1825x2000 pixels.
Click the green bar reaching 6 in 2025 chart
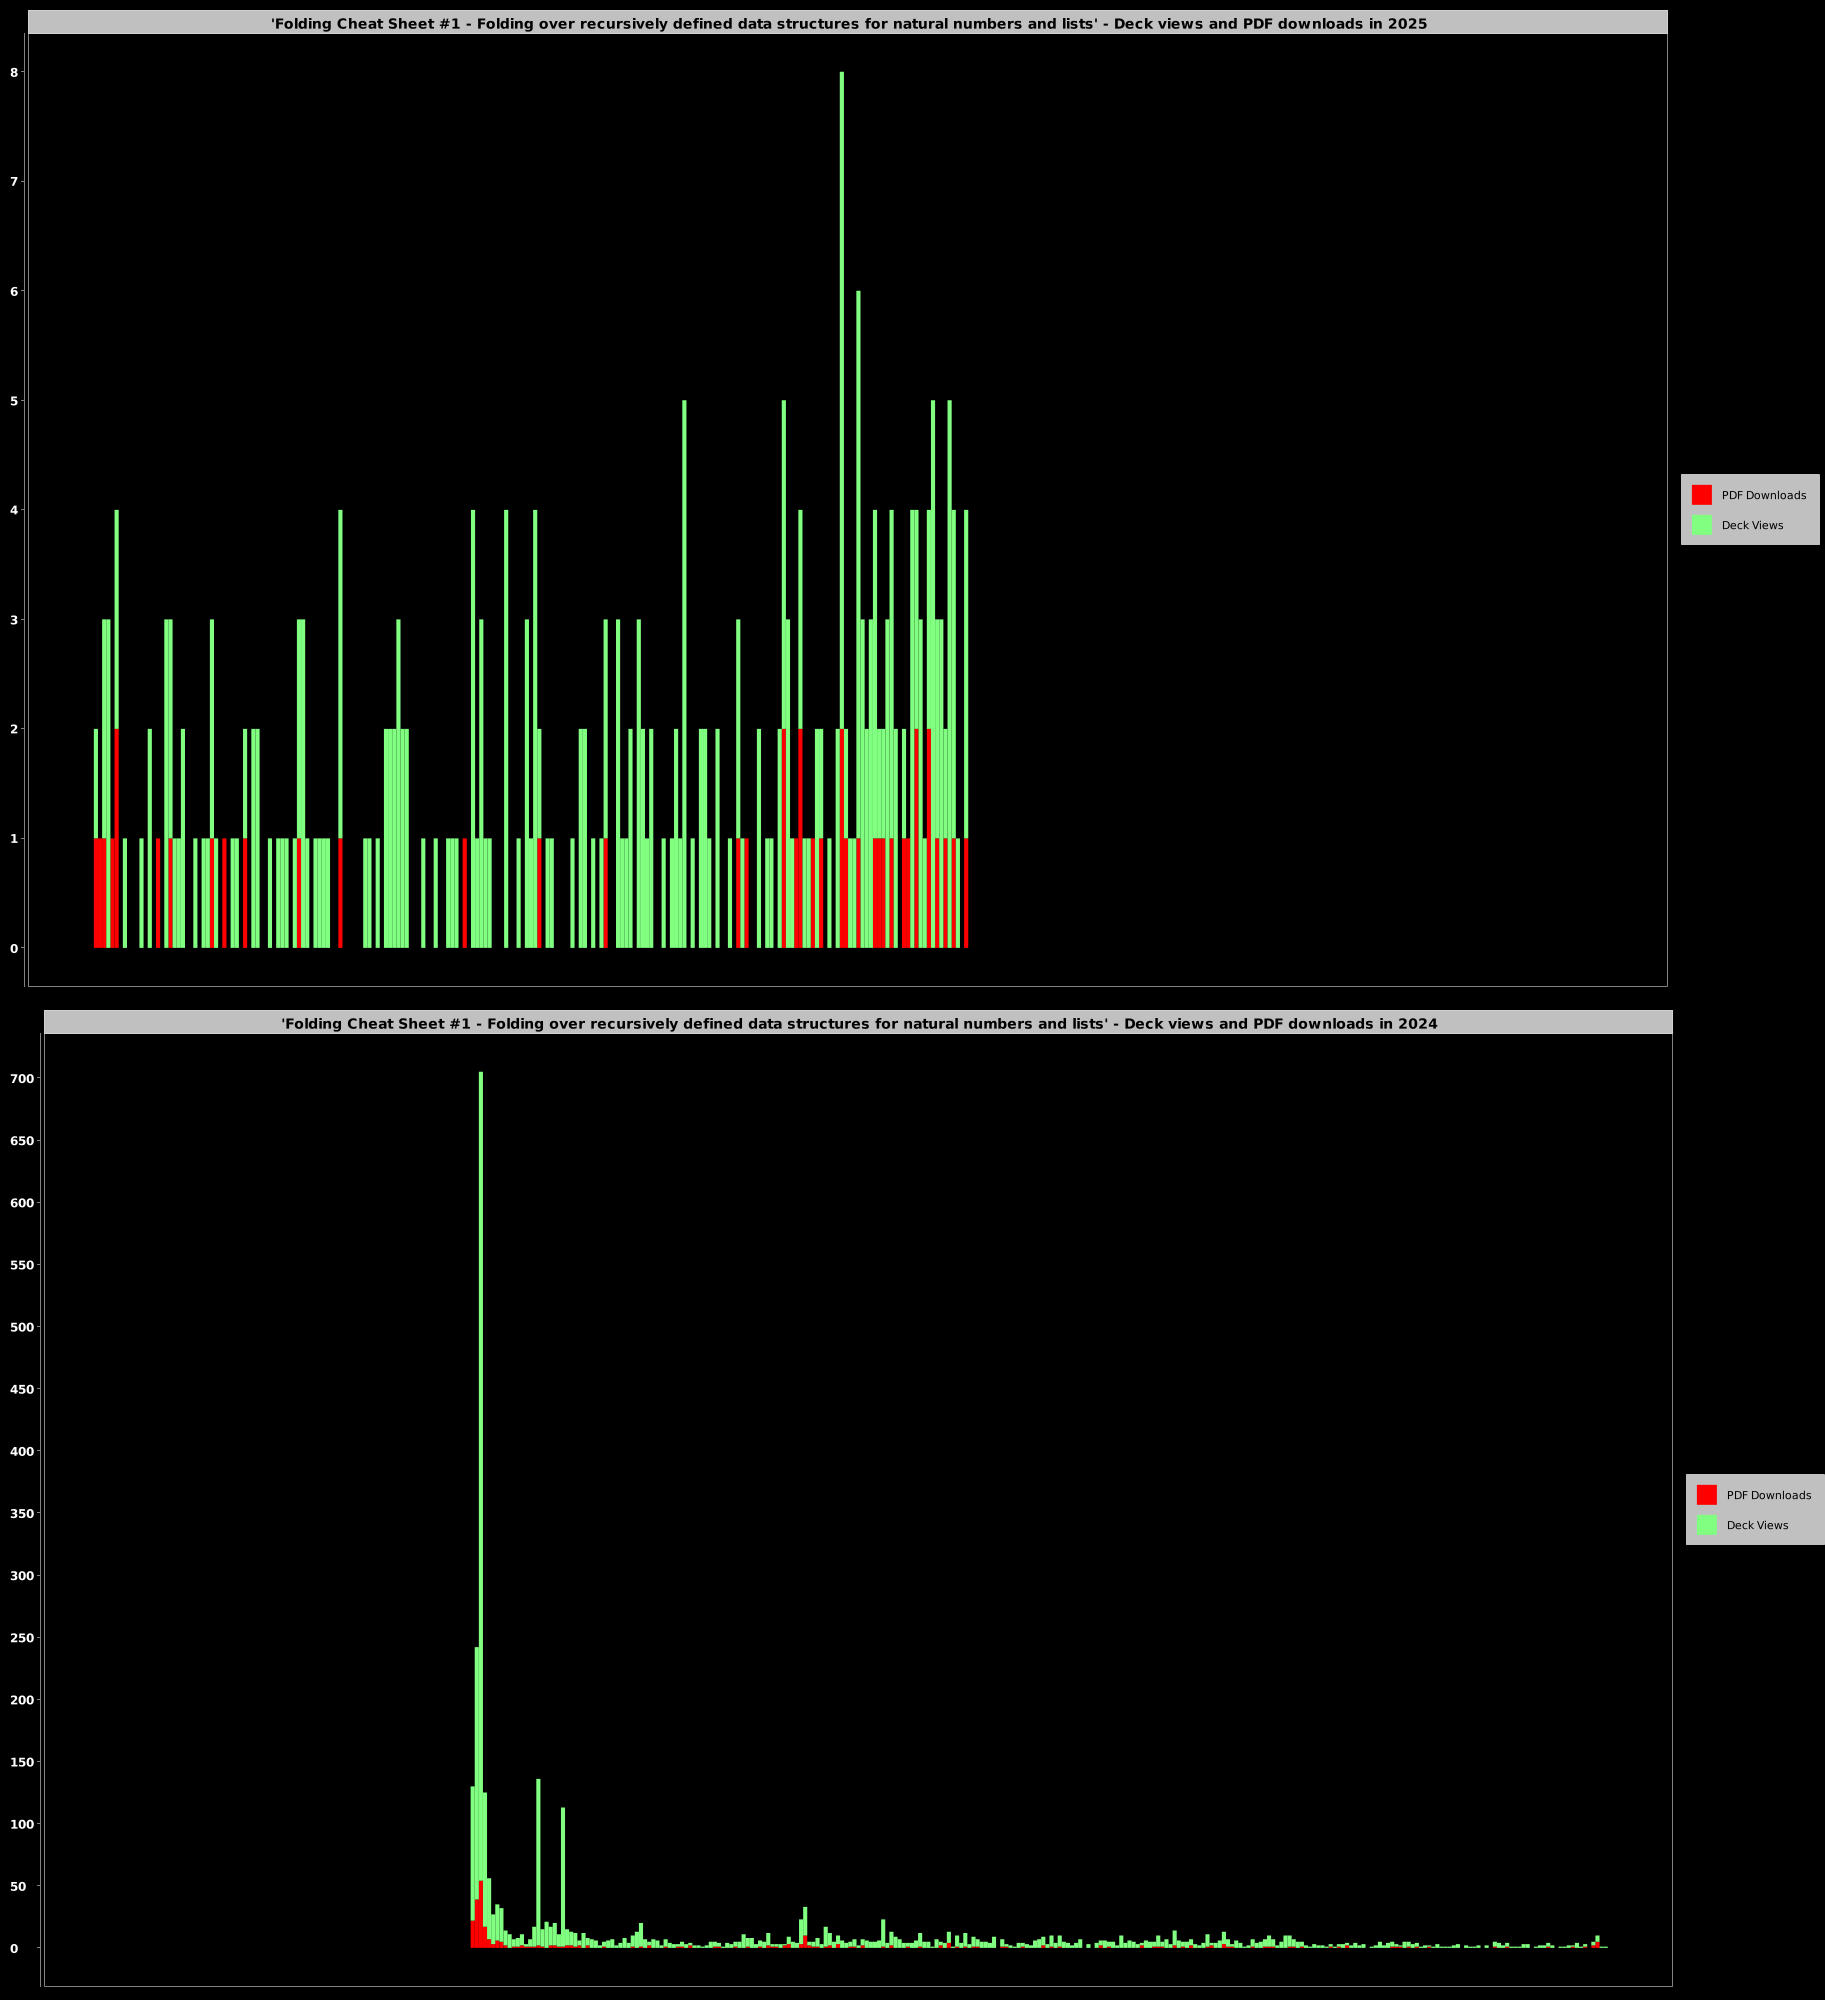[x=858, y=500]
